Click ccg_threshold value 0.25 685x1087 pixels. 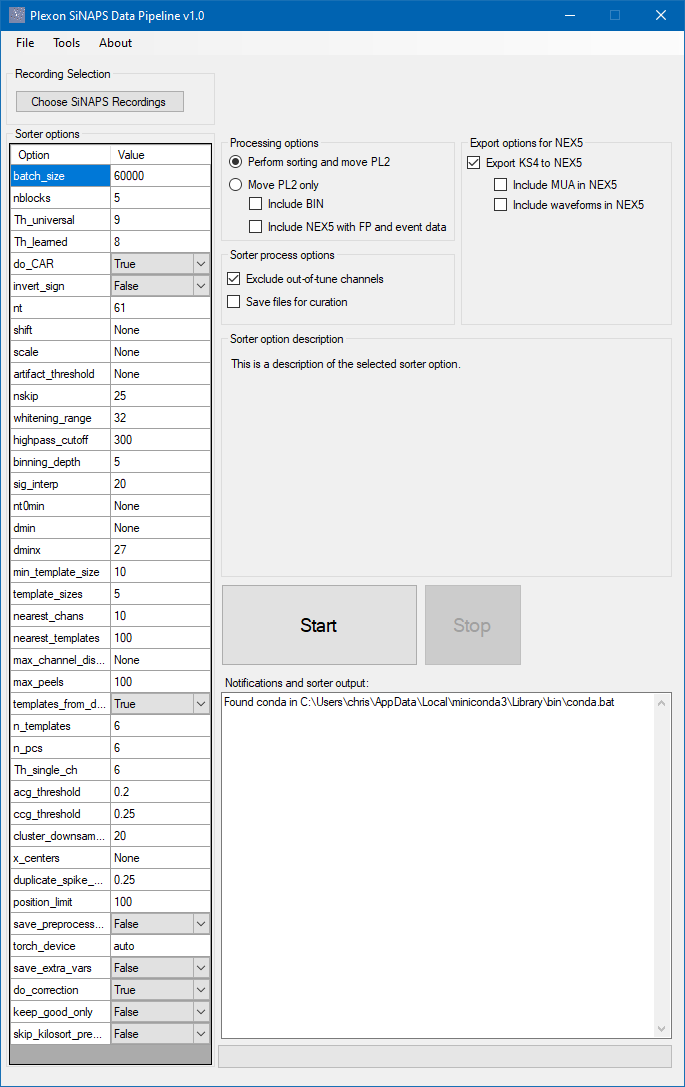[x=160, y=814]
